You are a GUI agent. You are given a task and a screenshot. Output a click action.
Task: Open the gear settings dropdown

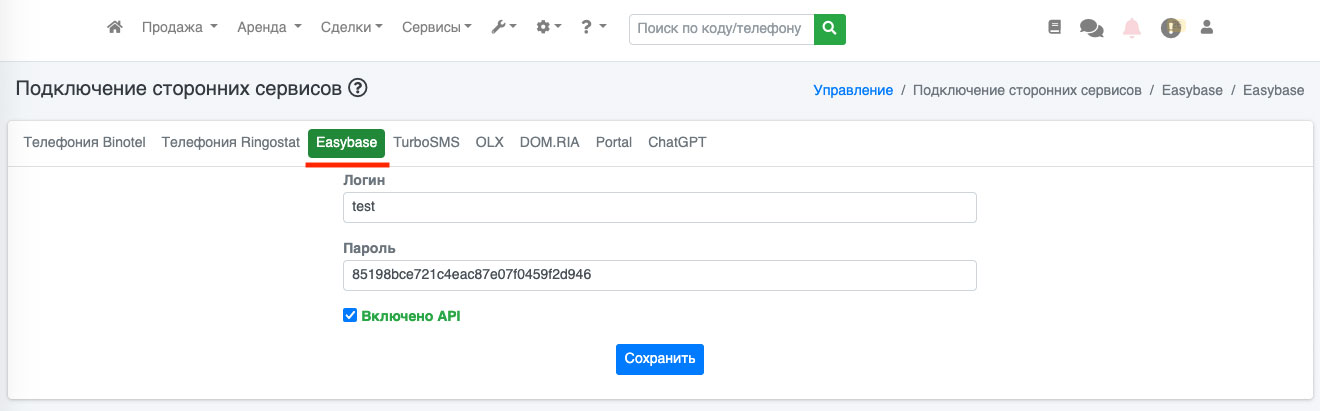(549, 28)
